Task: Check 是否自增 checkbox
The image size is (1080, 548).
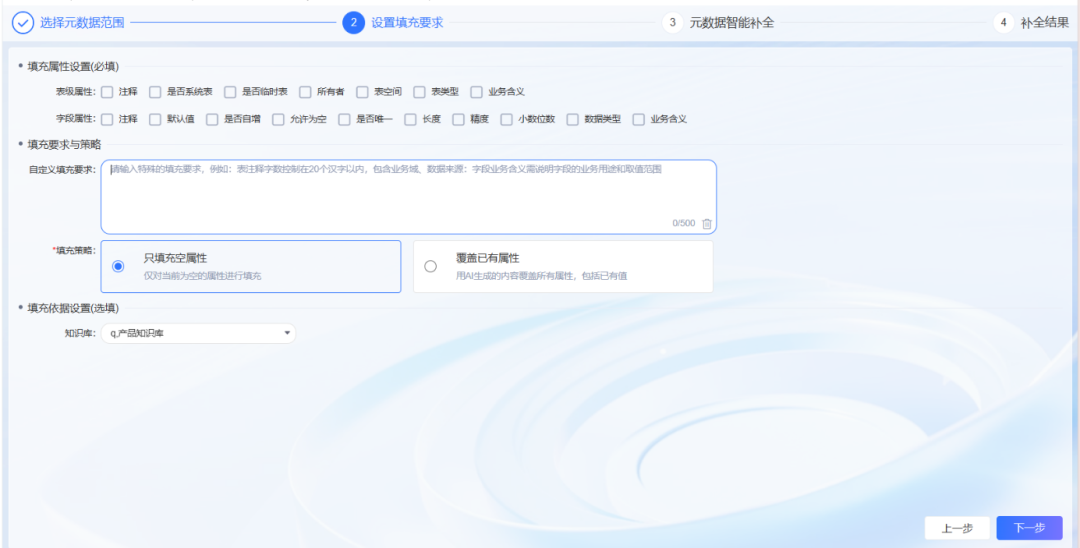Action: pos(212,119)
